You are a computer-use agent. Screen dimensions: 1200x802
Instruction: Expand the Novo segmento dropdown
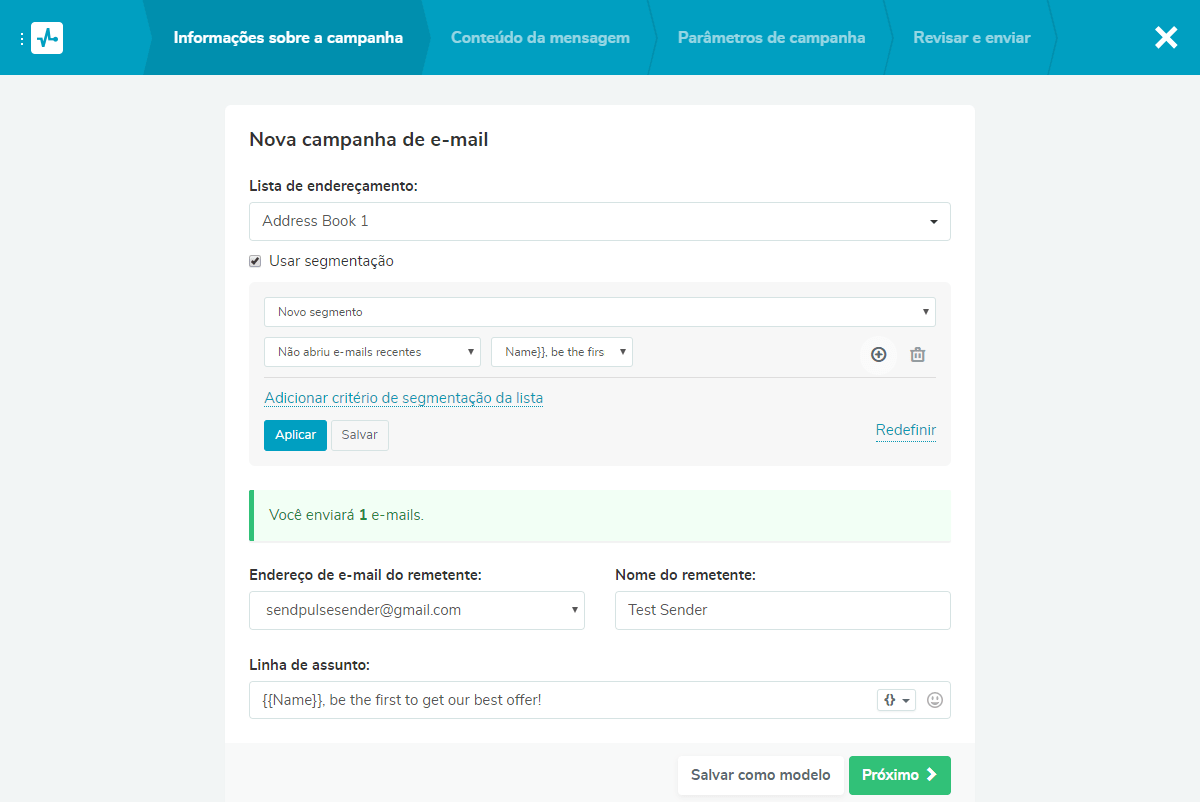tap(600, 312)
